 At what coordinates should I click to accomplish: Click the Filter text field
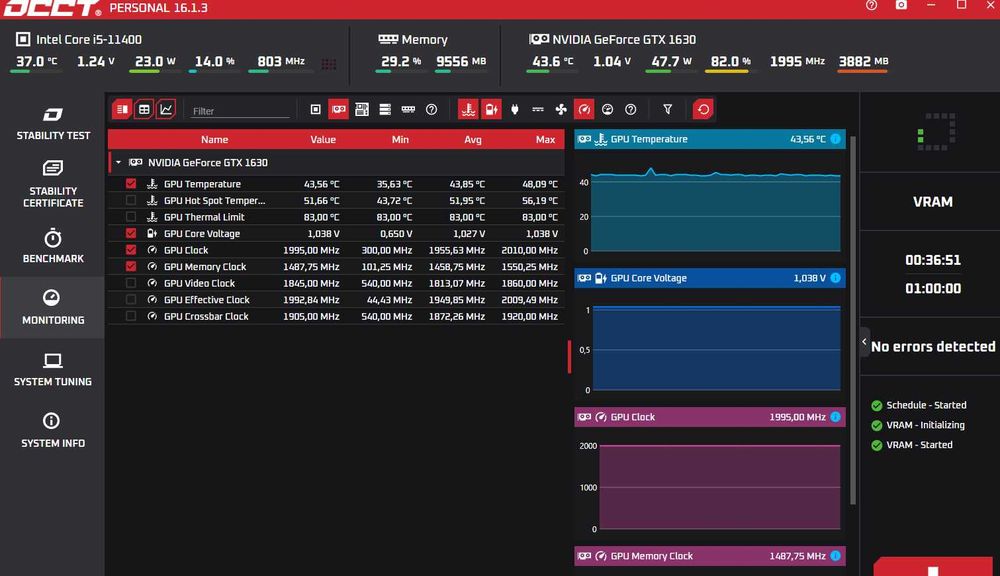tap(240, 111)
